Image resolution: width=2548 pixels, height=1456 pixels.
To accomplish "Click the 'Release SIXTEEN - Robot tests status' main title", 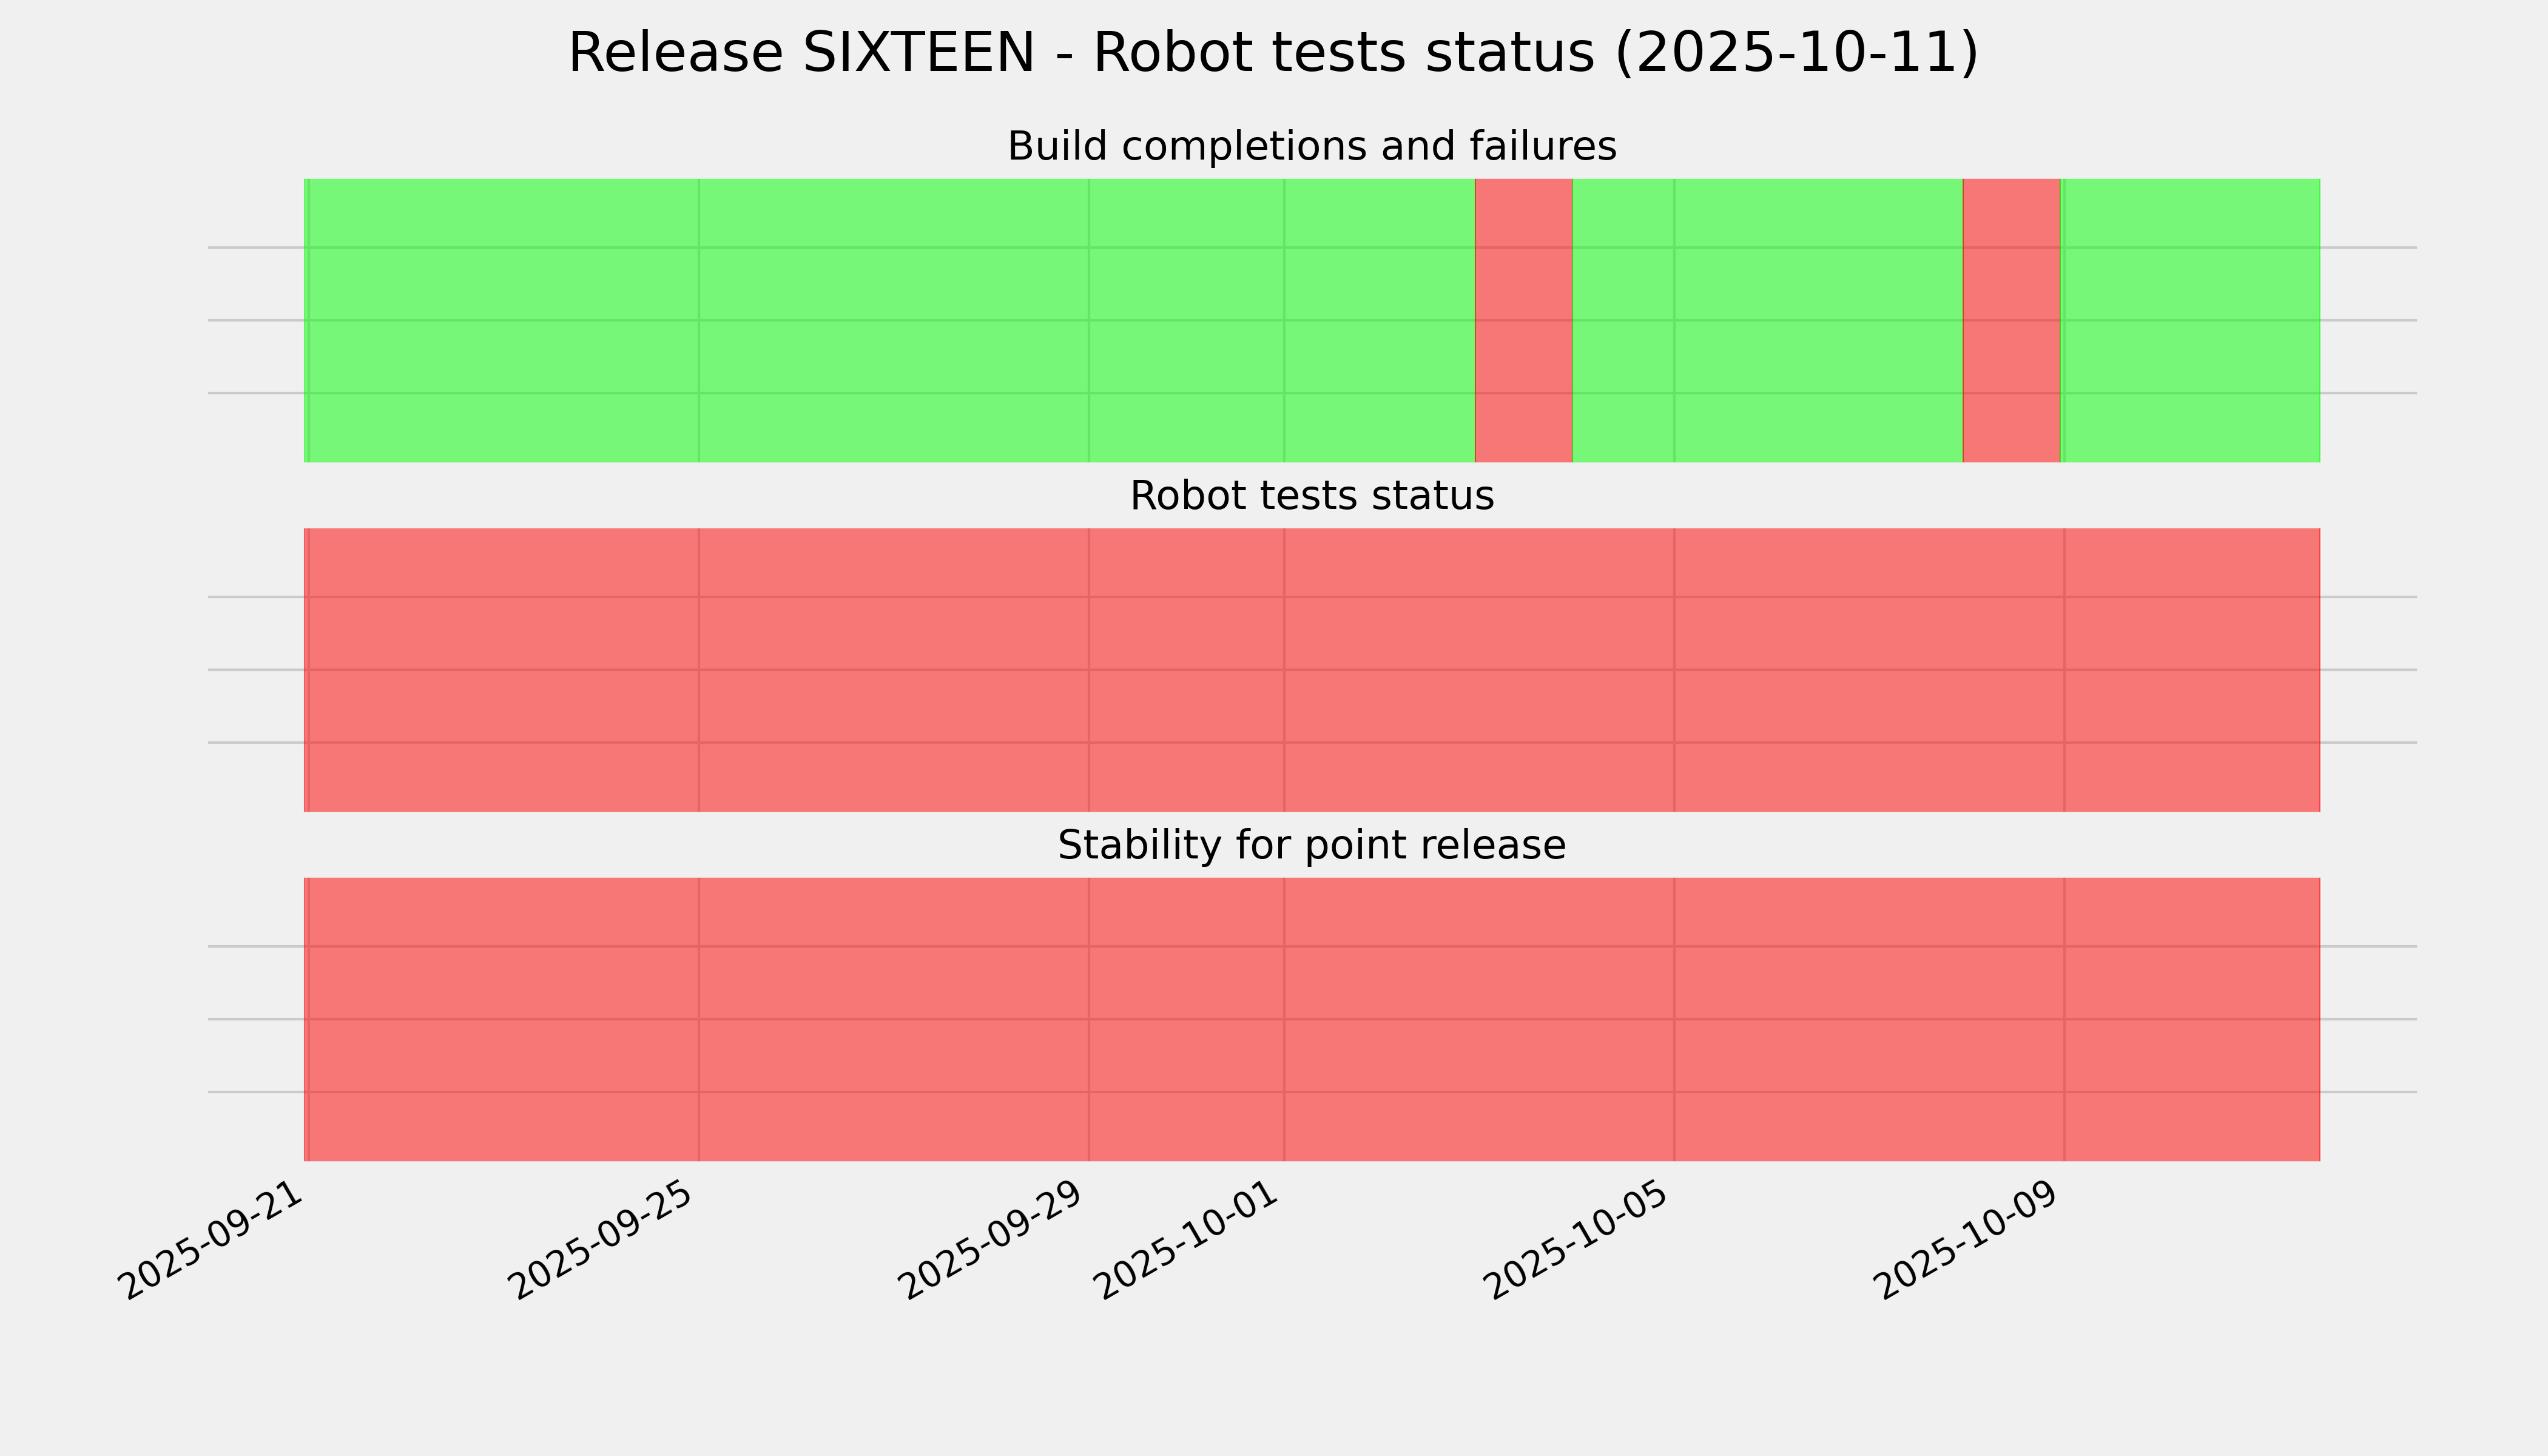I will 1273,54.
